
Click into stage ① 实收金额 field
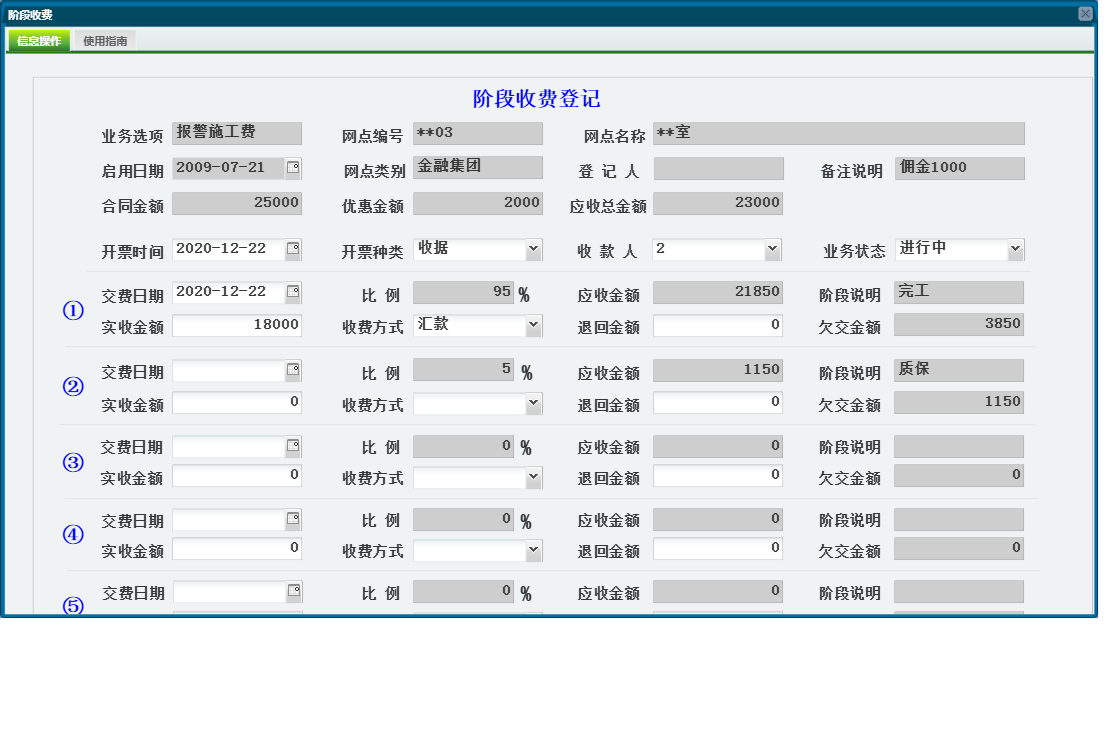237,324
